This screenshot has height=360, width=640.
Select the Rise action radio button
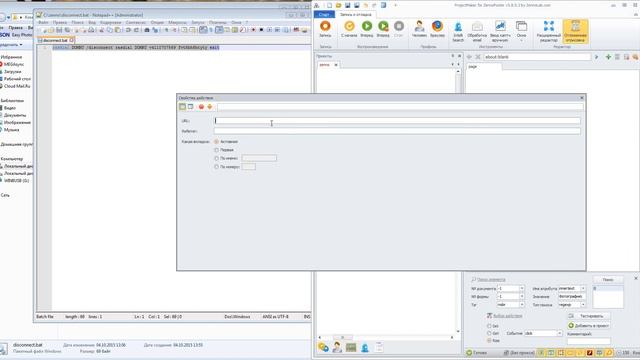coord(489,340)
